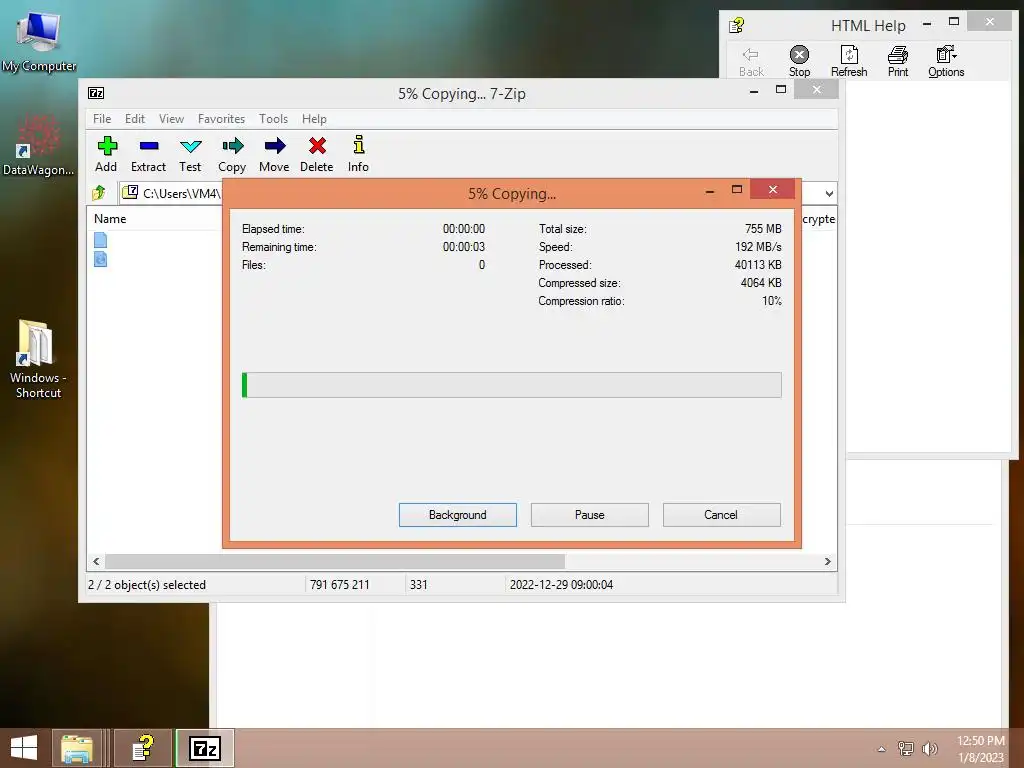Open the Windows Start button
The height and width of the screenshot is (768, 1024).
[24, 748]
